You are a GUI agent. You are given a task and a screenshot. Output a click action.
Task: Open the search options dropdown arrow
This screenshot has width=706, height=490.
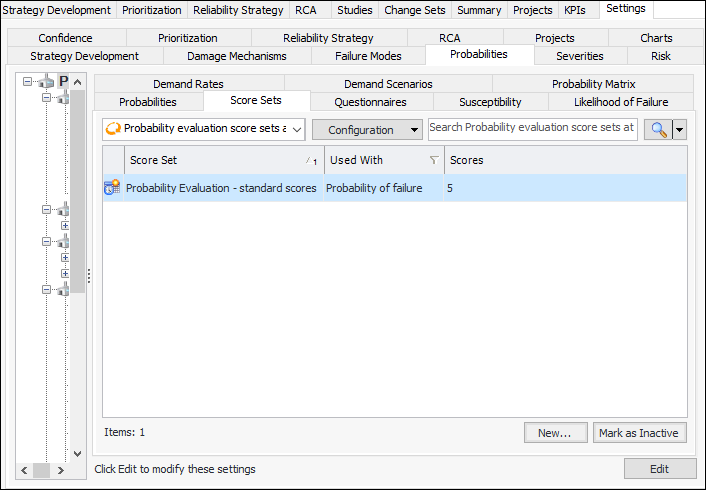(679, 130)
